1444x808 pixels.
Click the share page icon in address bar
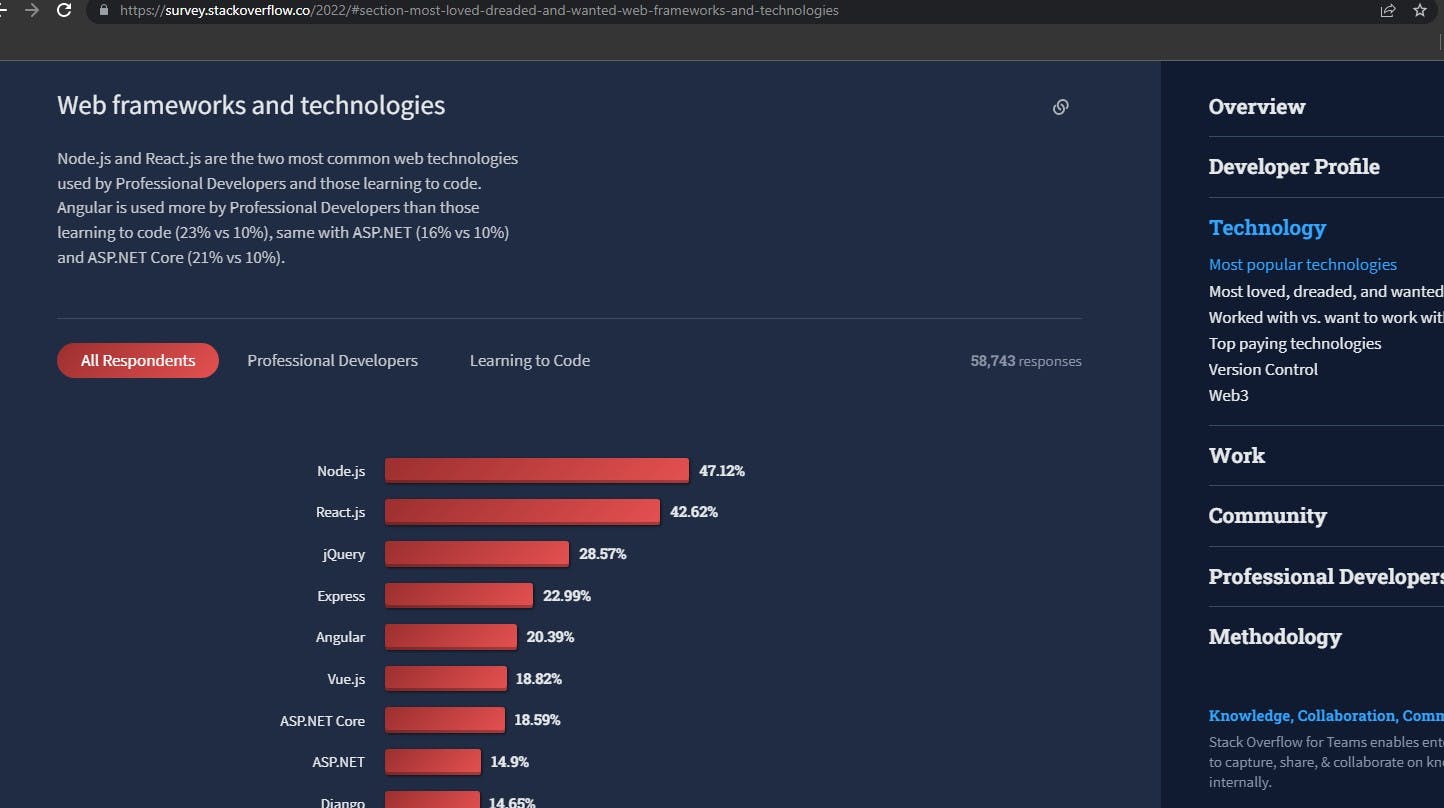click(x=1388, y=10)
